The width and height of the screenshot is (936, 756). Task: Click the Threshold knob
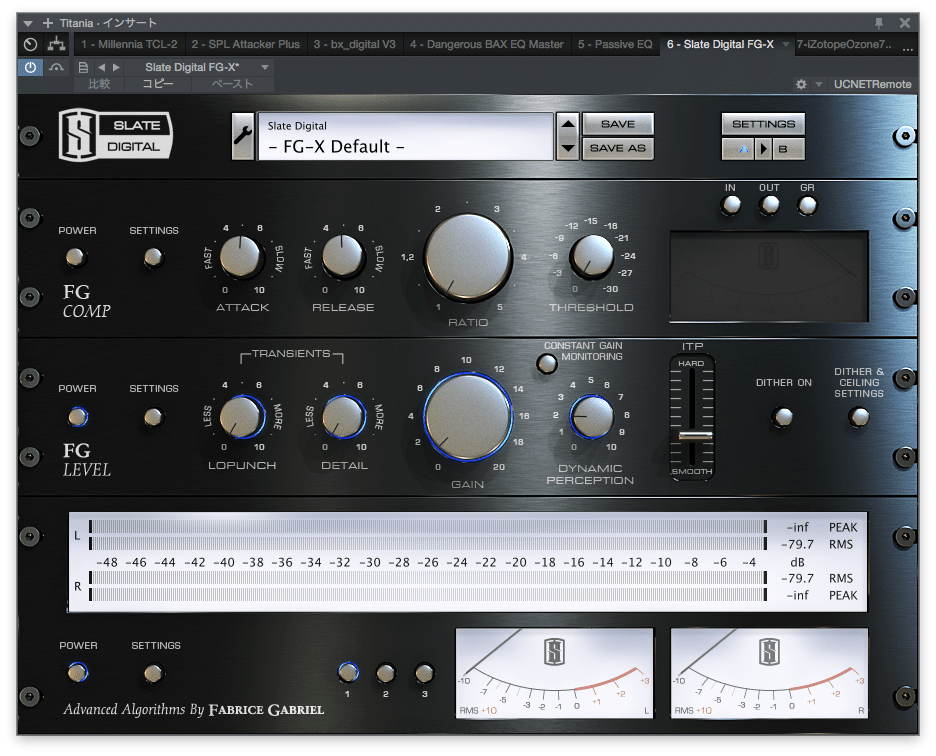(x=591, y=257)
